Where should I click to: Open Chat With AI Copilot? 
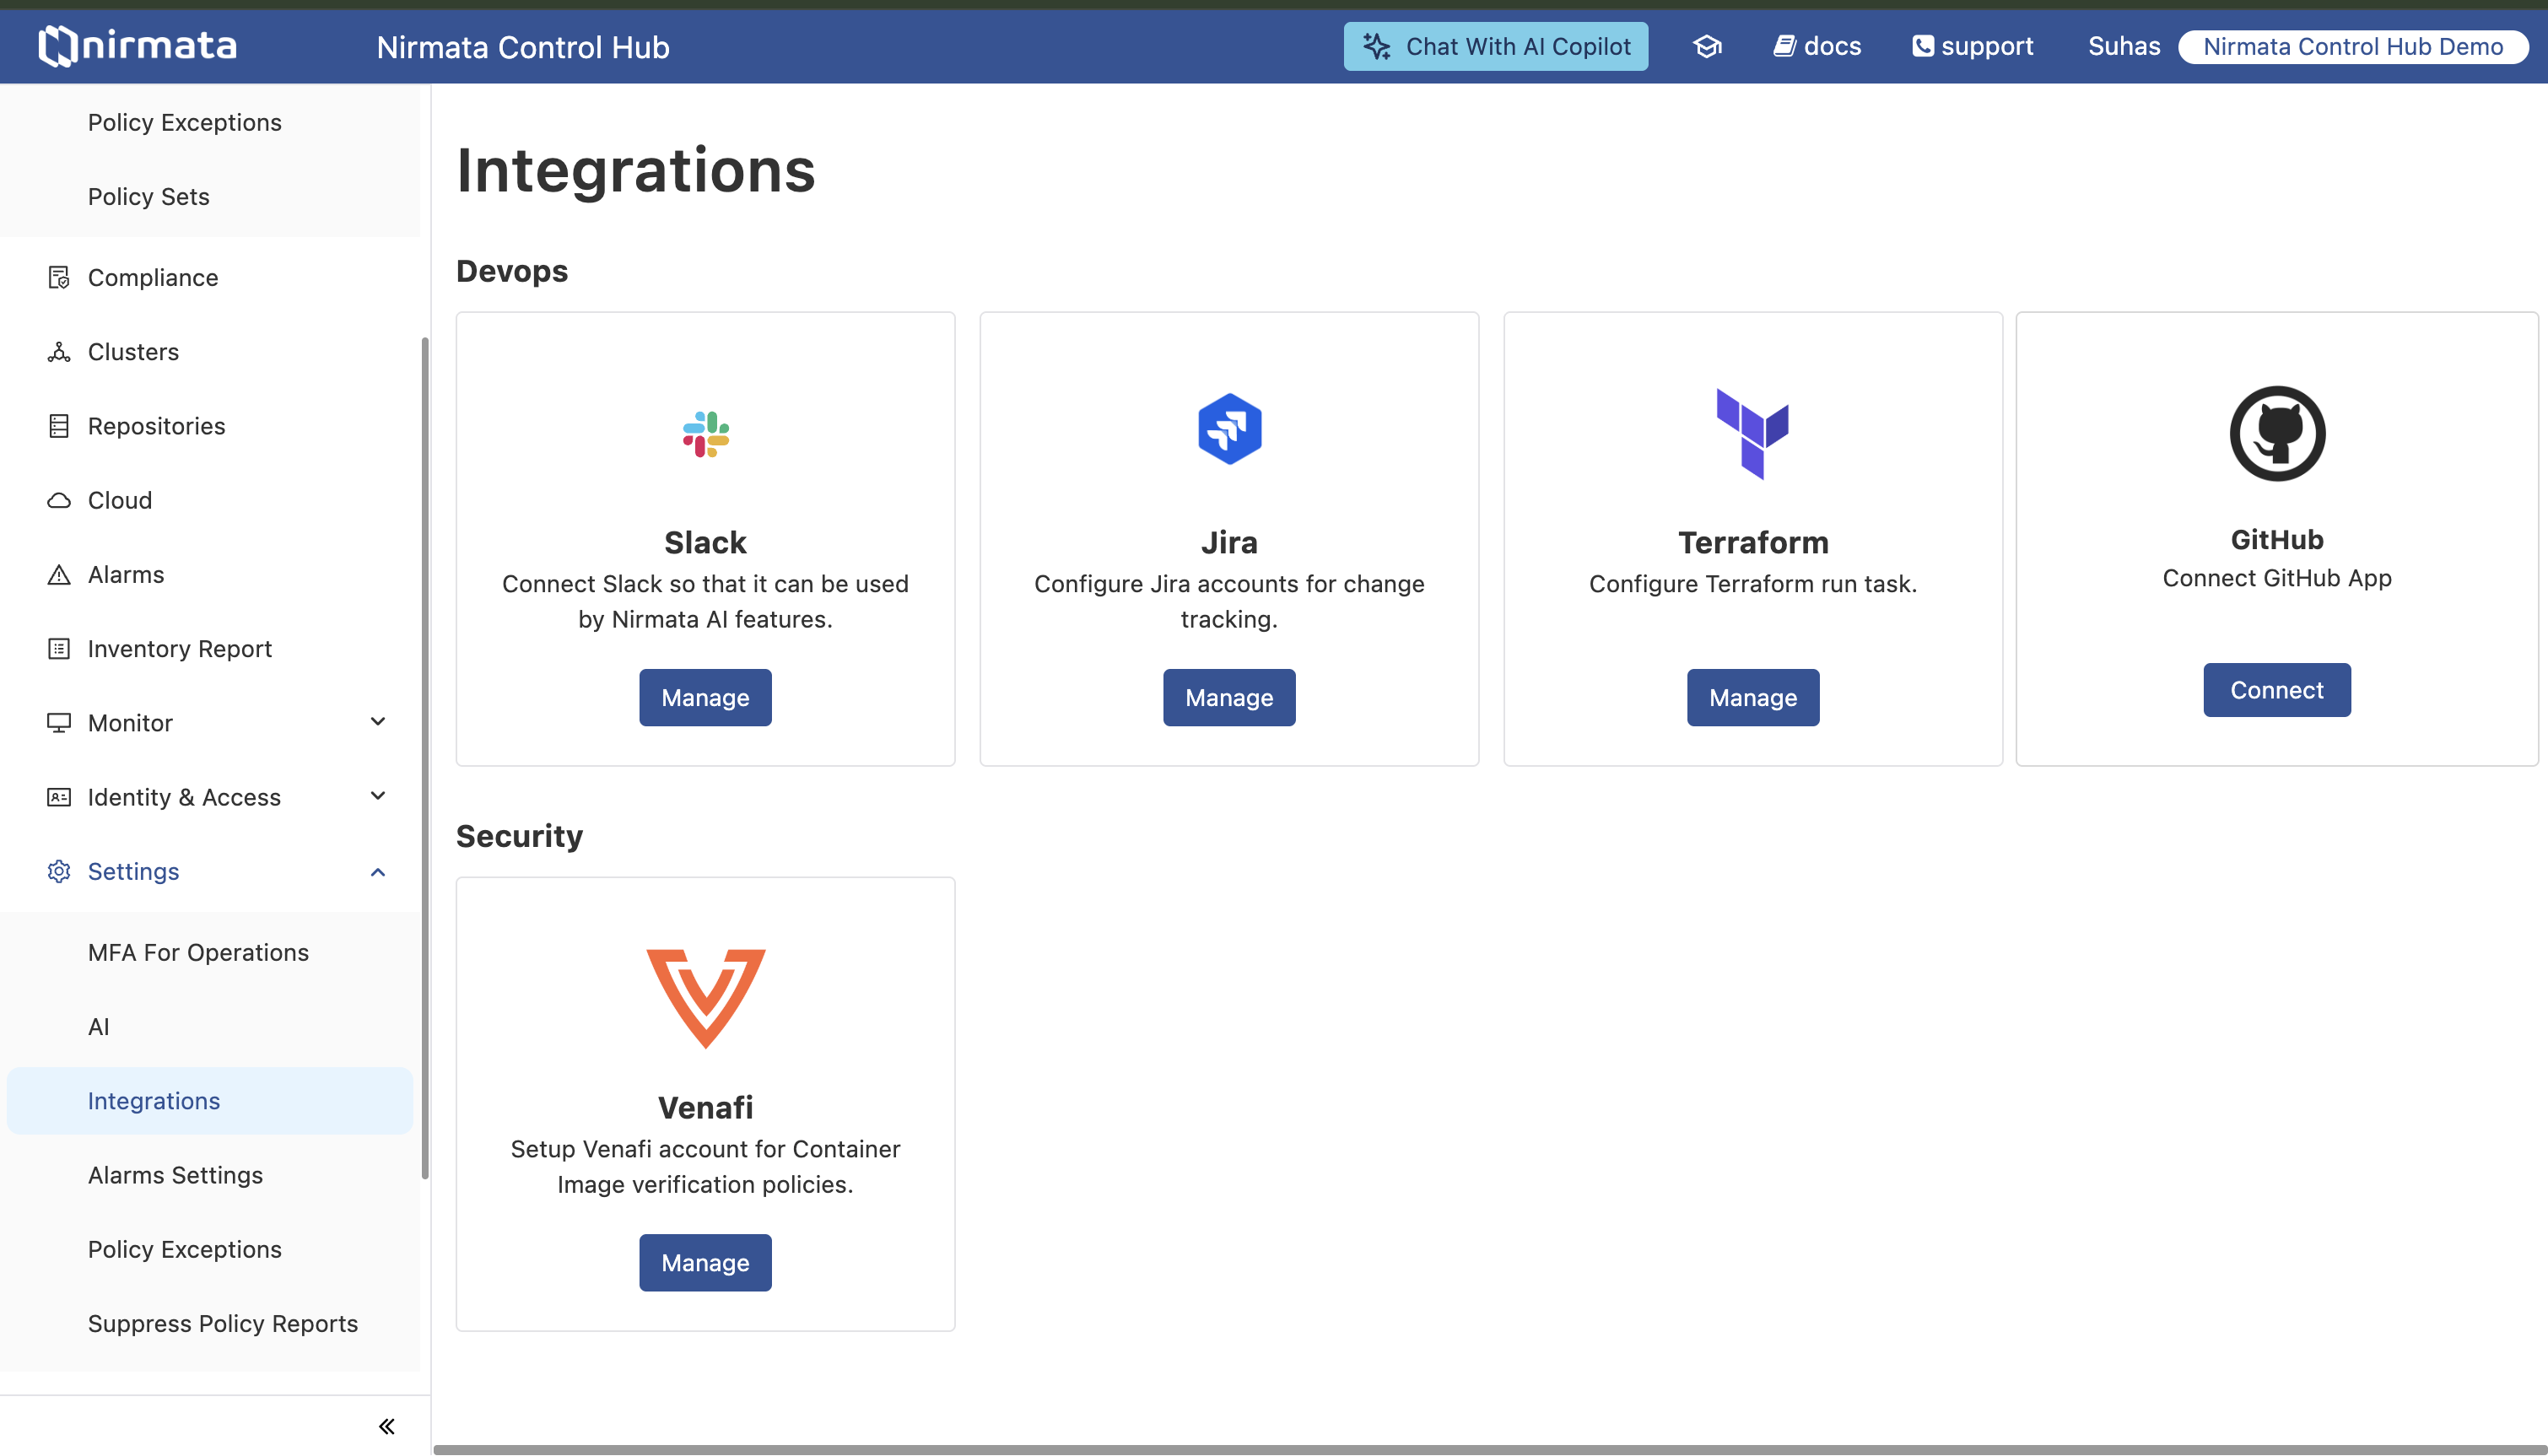point(1495,46)
